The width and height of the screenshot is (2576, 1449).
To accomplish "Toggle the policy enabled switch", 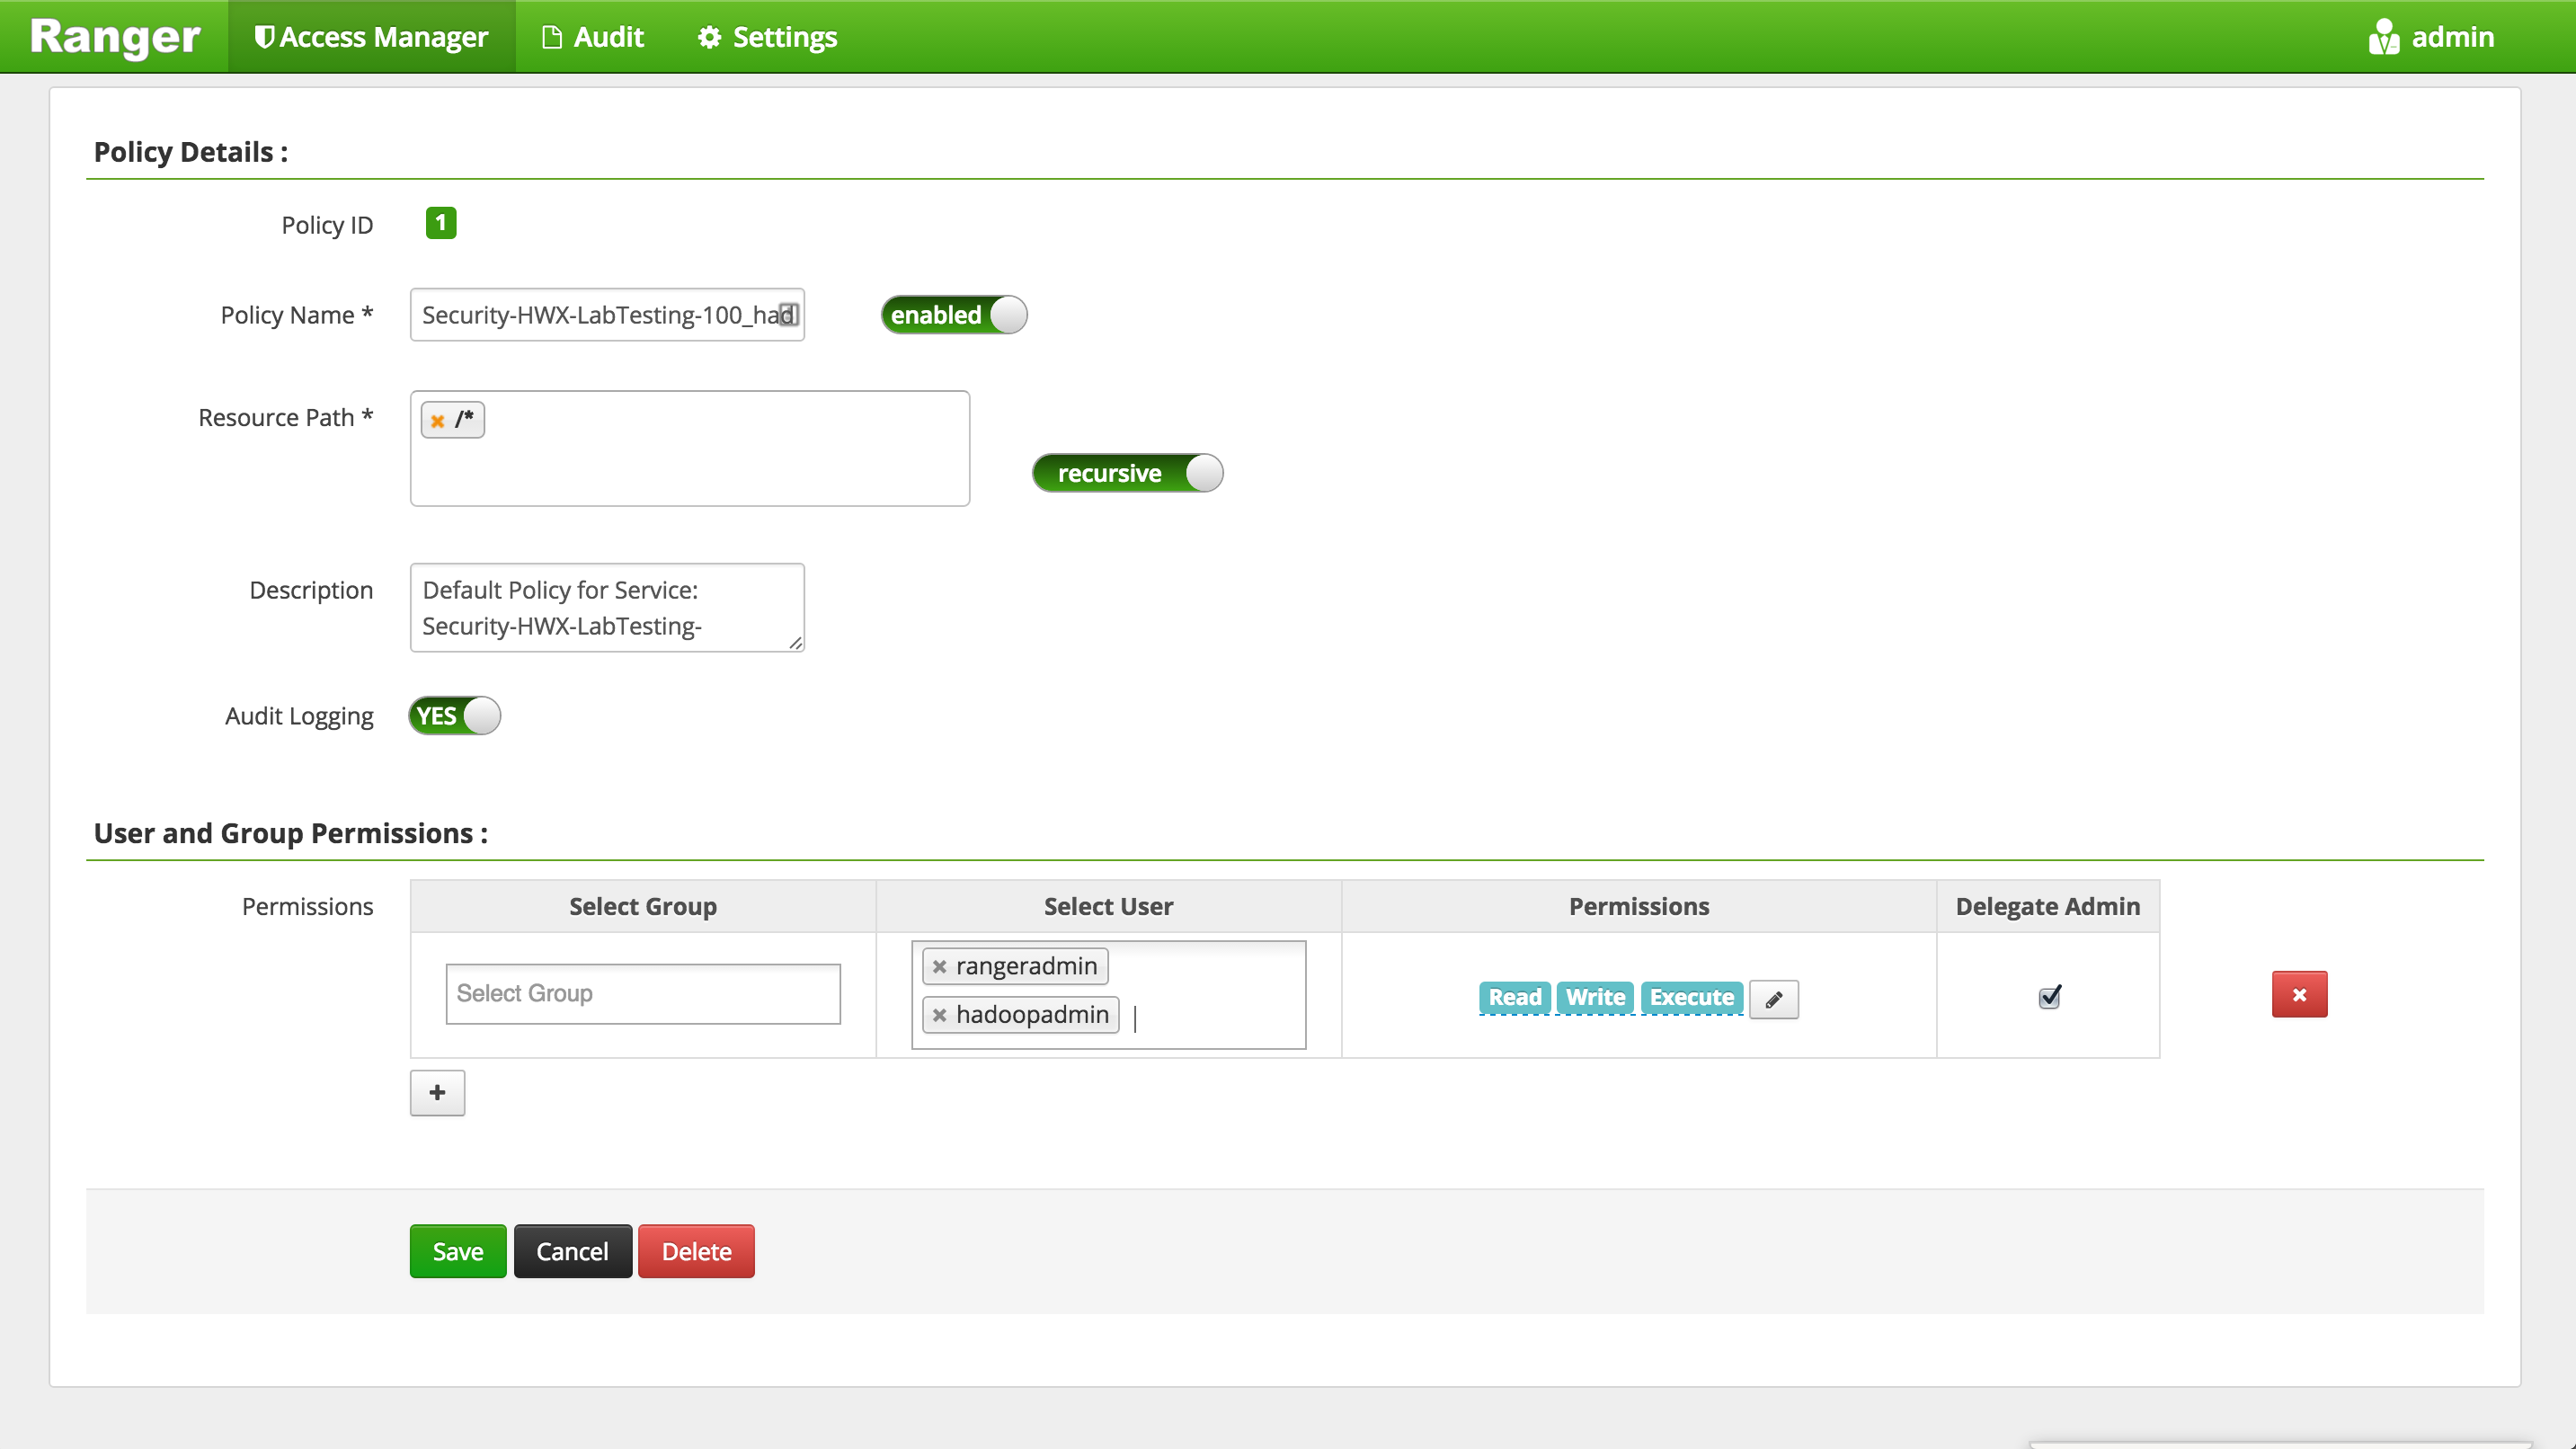I will click(954, 315).
